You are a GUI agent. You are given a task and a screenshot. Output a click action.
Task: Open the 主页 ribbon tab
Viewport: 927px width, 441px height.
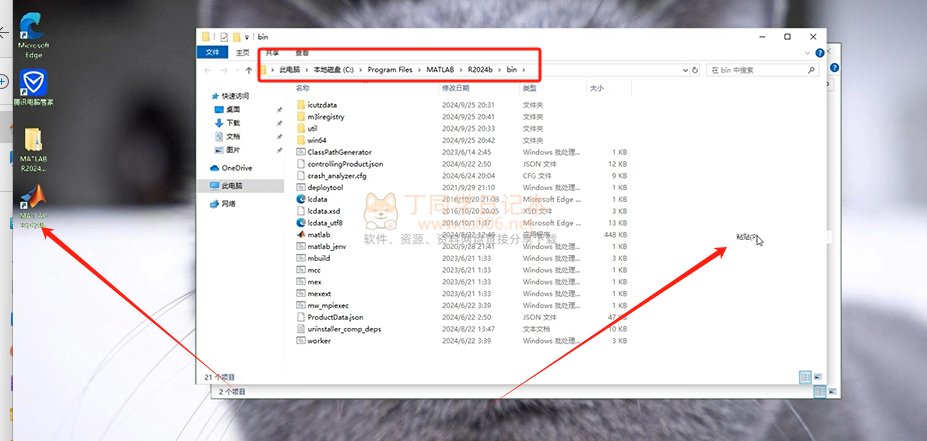243,53
